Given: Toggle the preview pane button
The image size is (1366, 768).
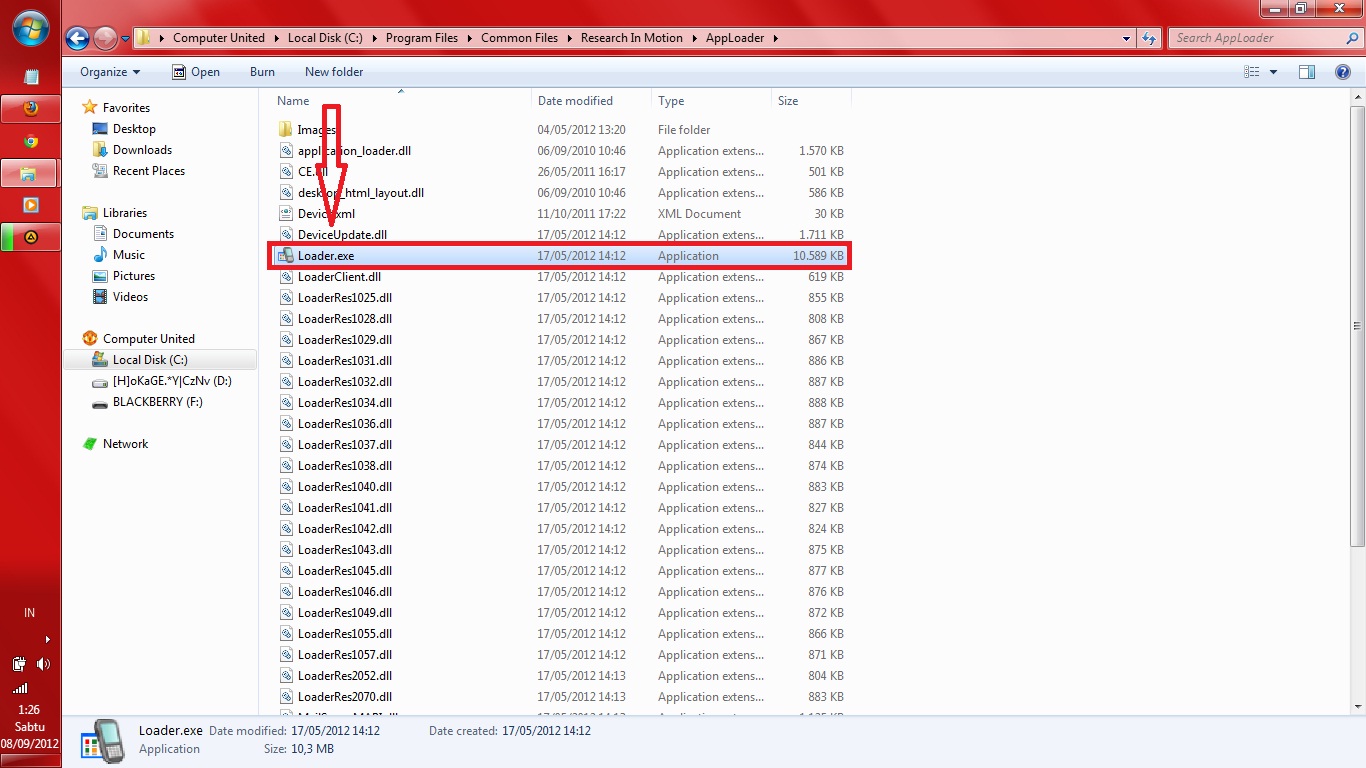Looking at the screenshot, I should (1306, 72).
